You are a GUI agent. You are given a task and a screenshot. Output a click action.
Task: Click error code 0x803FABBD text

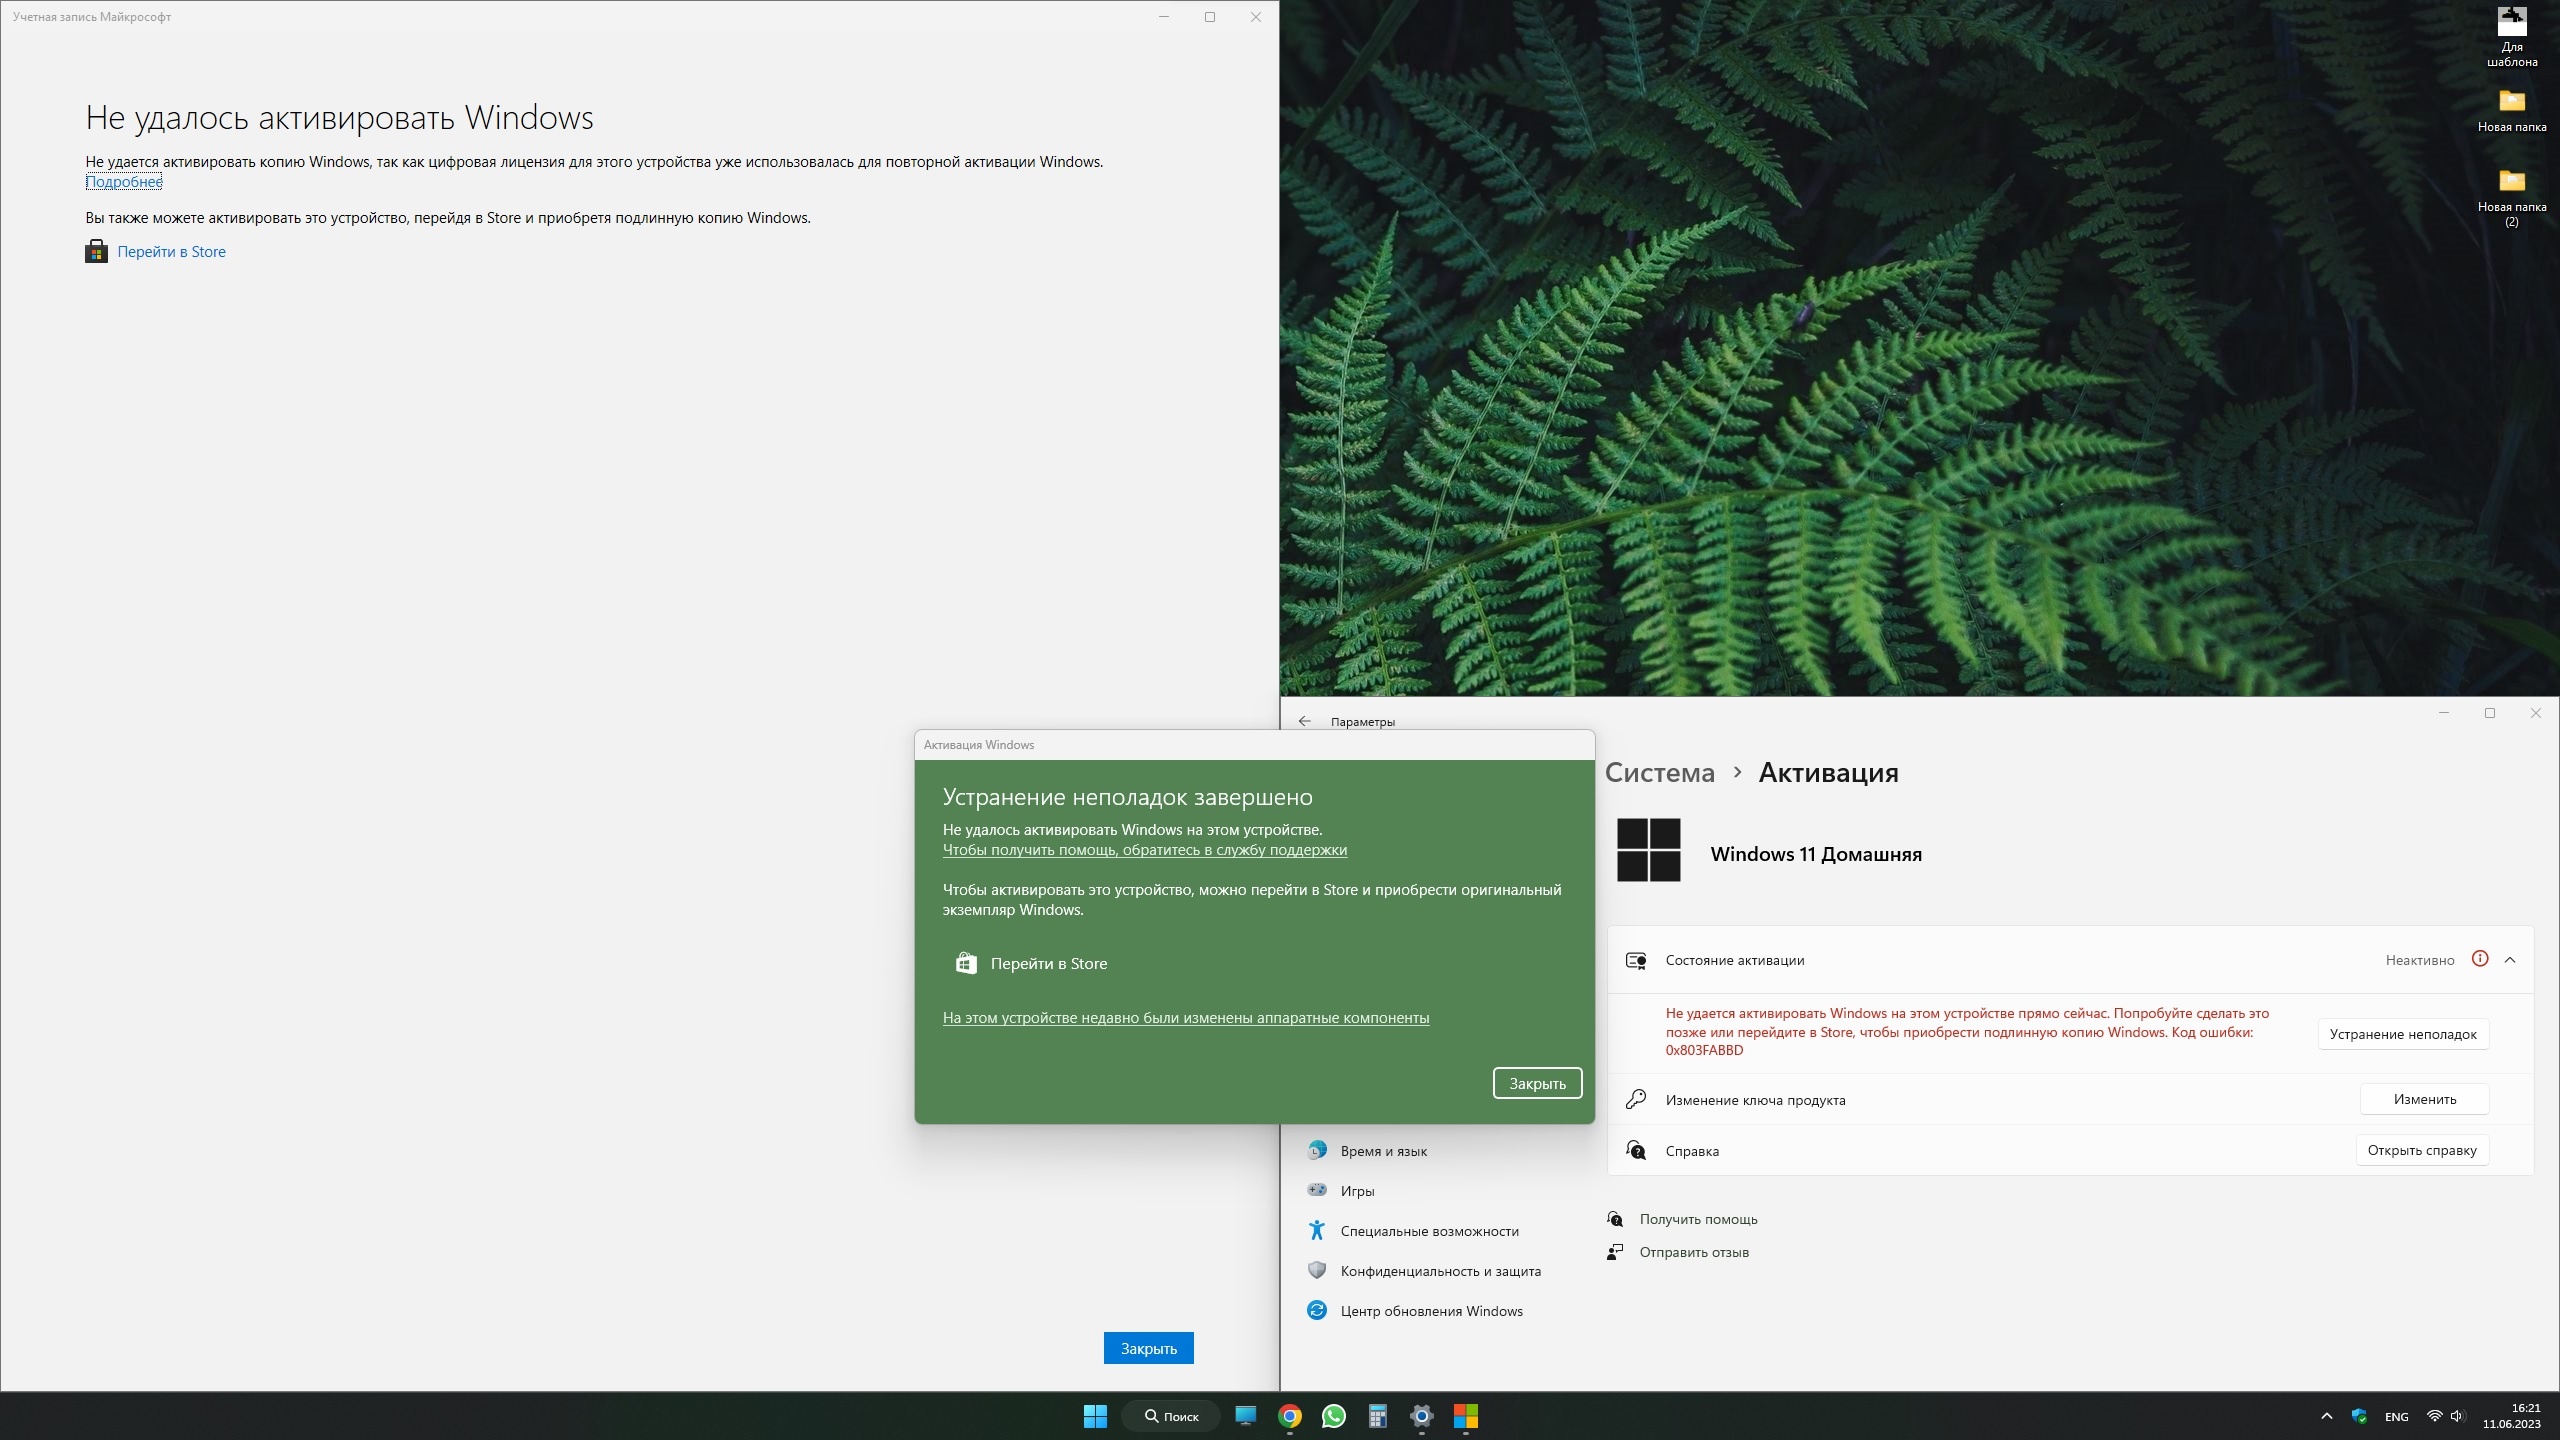[x=1705, y=1050]
